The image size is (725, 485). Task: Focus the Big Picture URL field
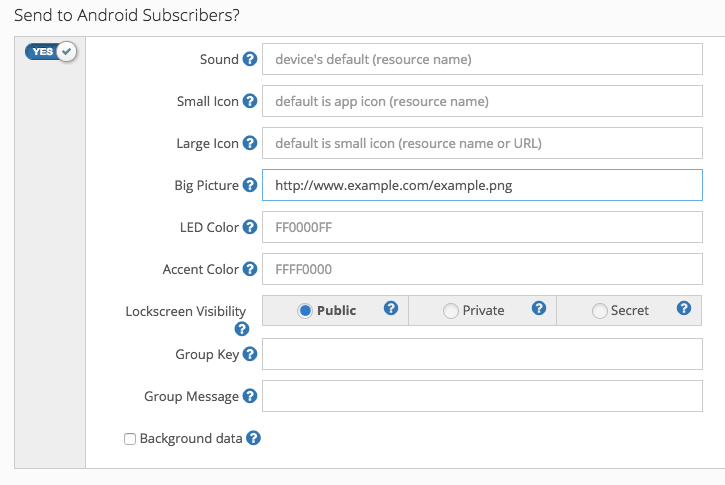pyautogui.click(x=482, y=185)
